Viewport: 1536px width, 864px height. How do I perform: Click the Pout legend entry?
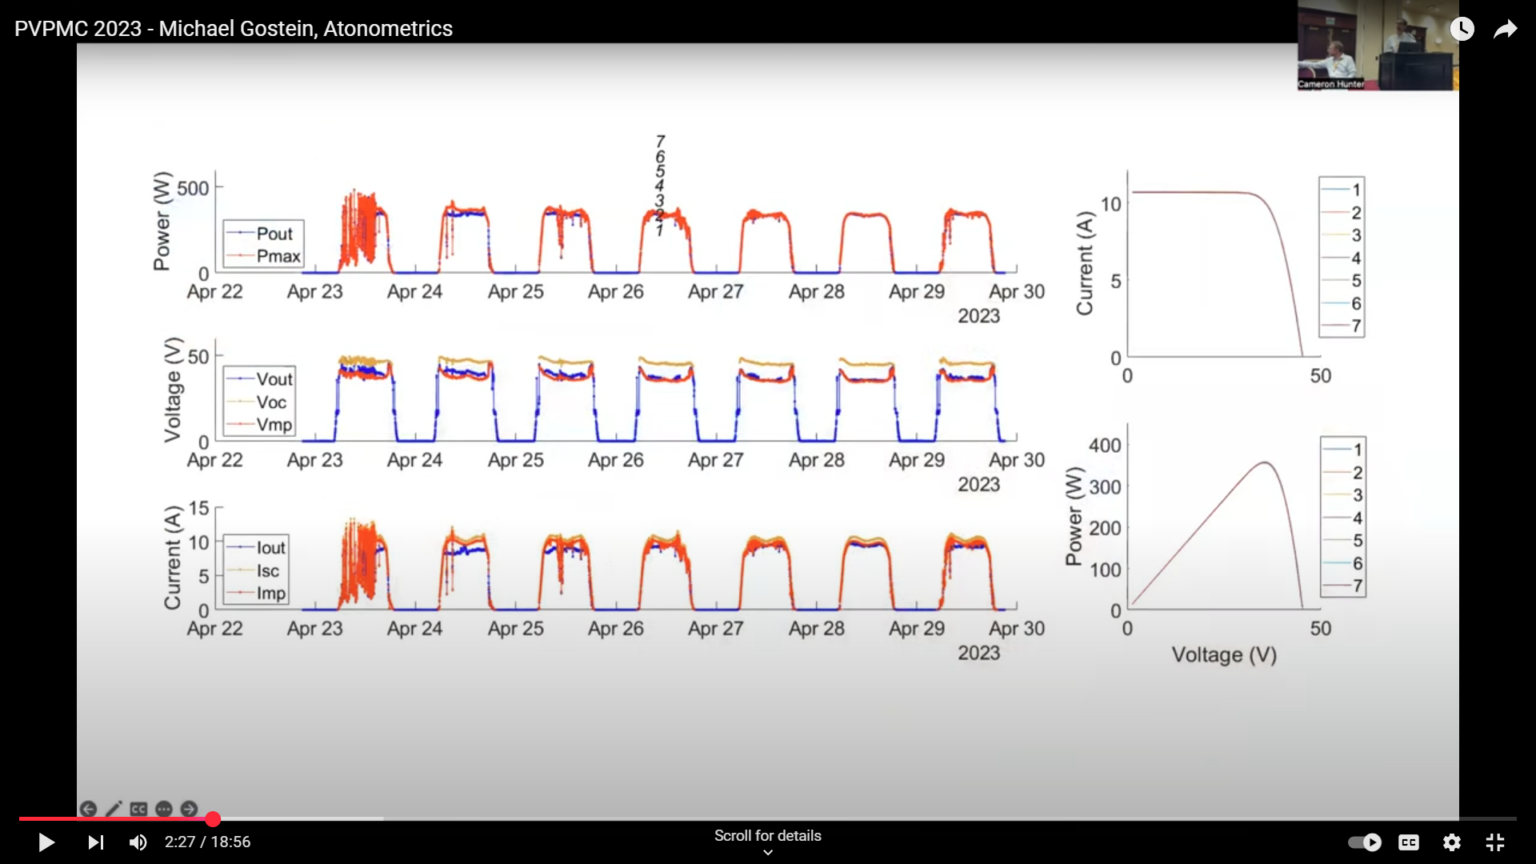click(x=261, y=233)
